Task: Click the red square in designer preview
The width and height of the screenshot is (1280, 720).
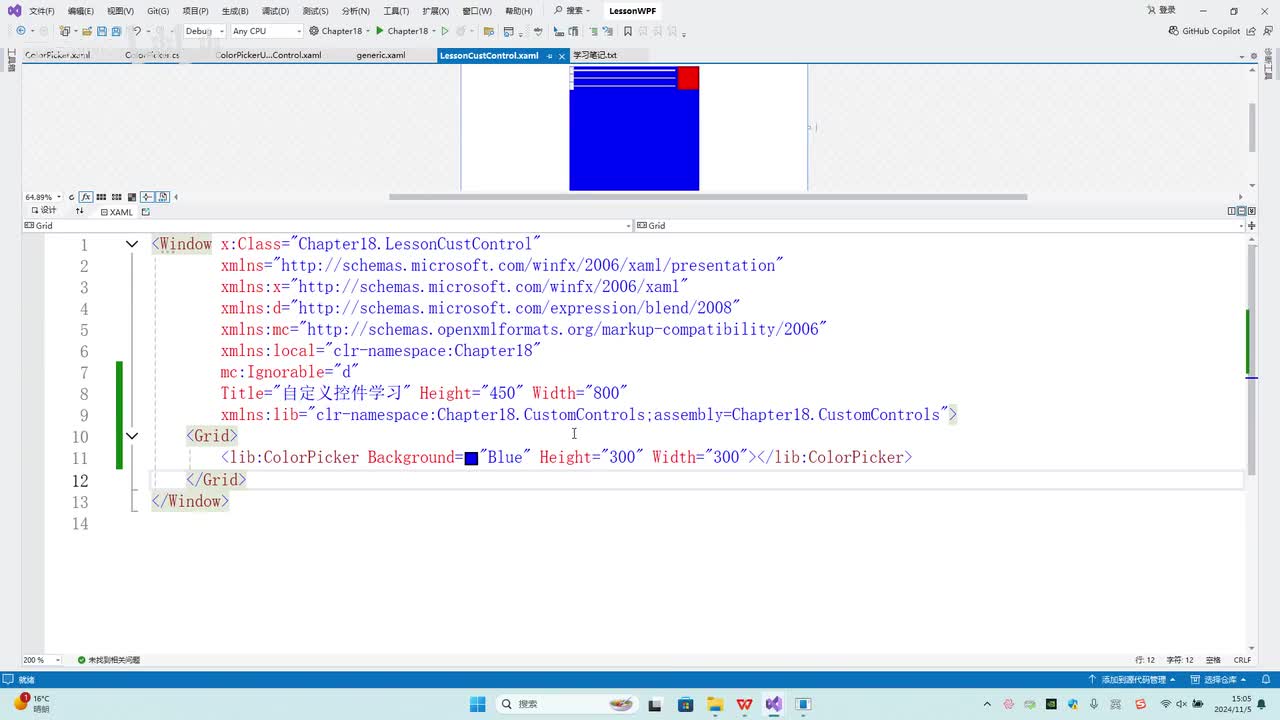Action: pos(688,78)
